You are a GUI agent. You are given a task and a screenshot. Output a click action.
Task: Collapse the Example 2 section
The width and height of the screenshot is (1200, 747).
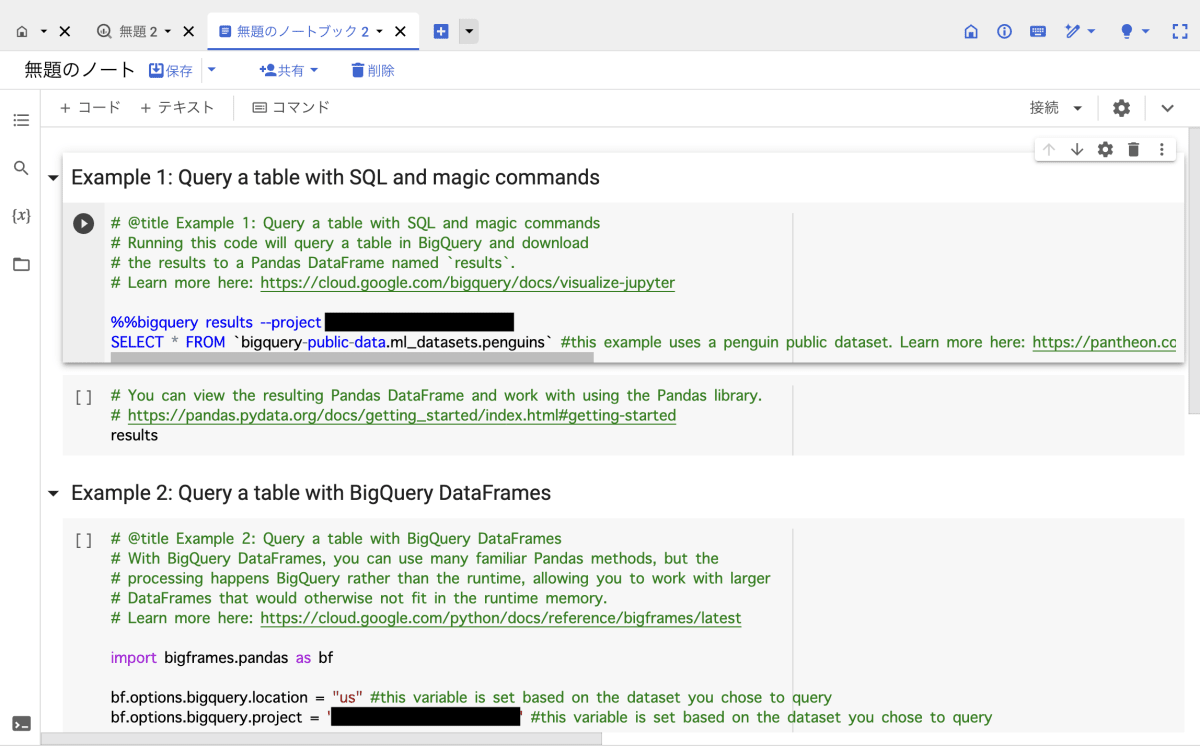(x=53, y=493)
